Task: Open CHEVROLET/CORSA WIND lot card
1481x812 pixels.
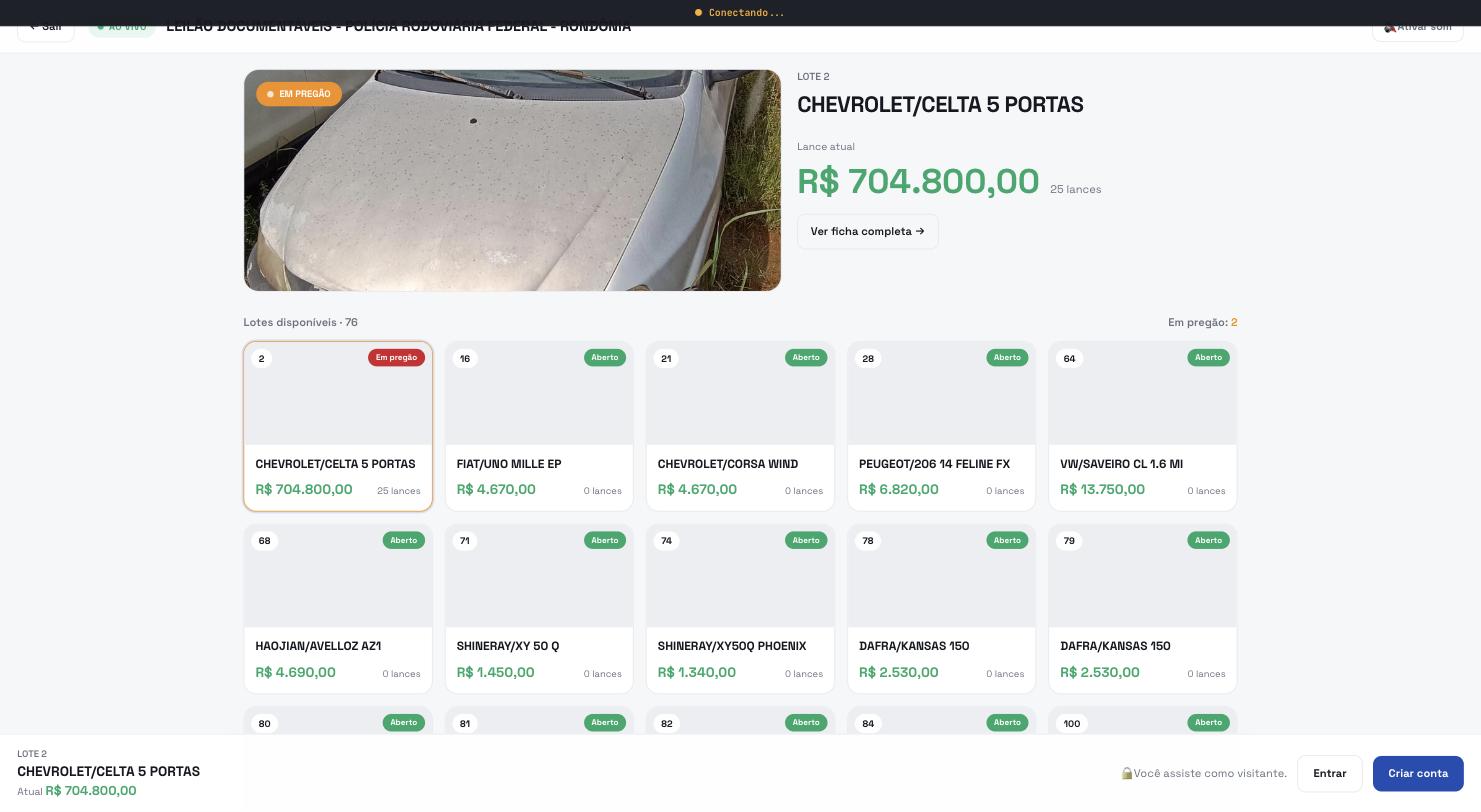Action: pyautogui.click(x=740, y=426)
